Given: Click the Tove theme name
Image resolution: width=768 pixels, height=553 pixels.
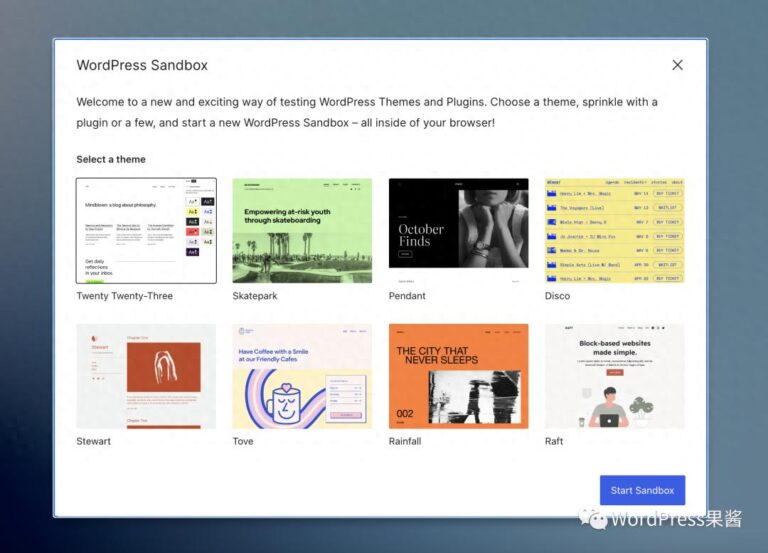Looking at the screenshot, I should (x=243, y=441).
